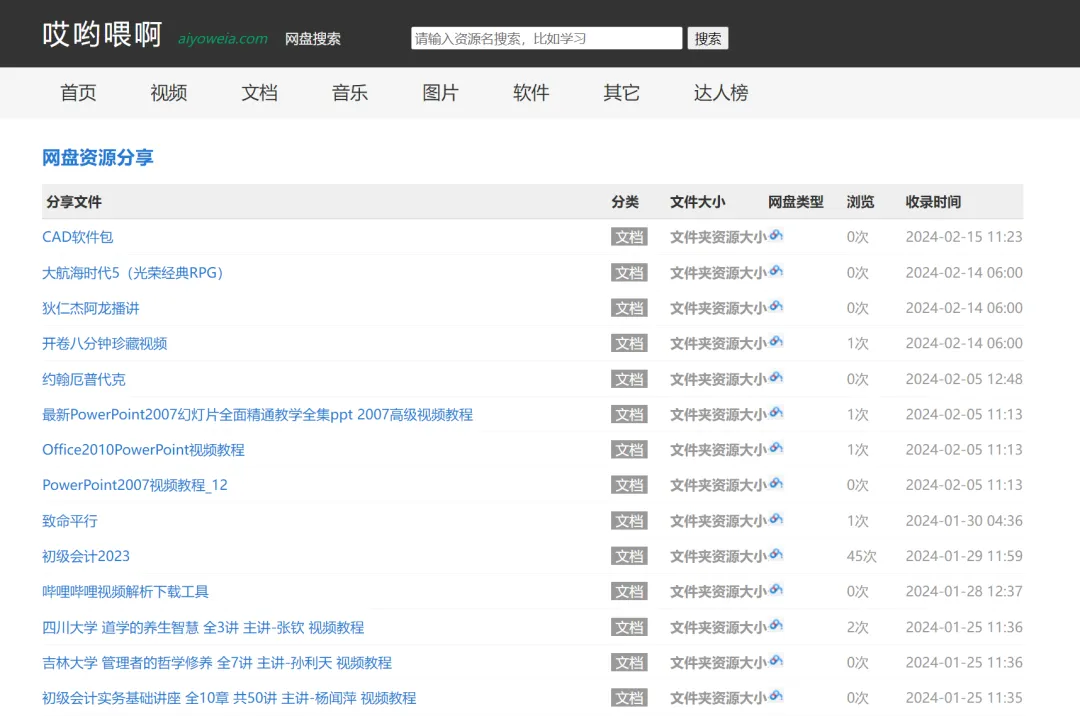Image resolution: width=1080 pixels, height=716 pixels.
Task: Click the cloud drive icon in 初级会计2023 row
Action: click(x=776, y=555)
